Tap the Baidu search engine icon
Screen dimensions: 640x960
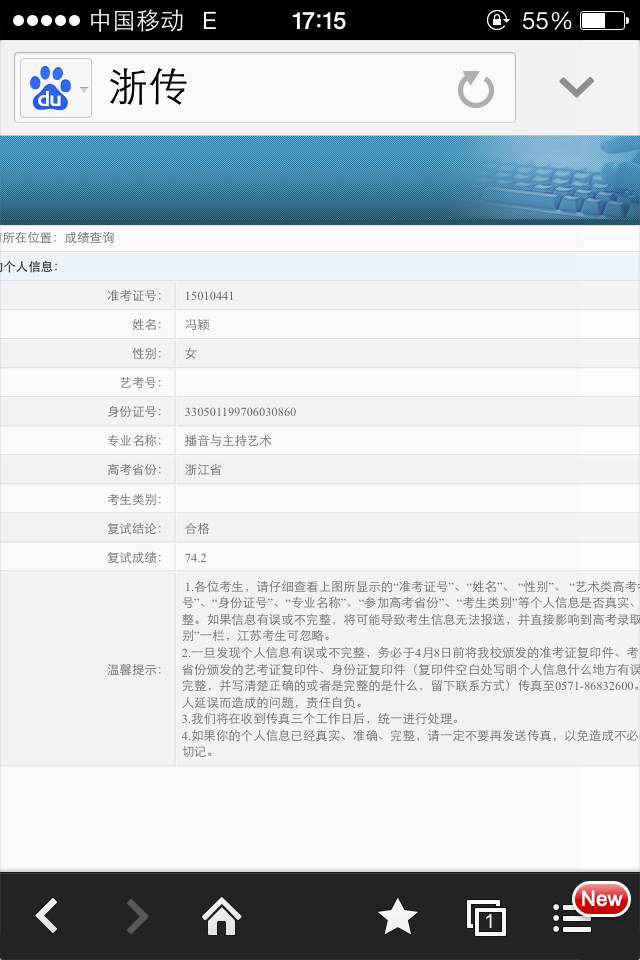[x=50, y=88]
